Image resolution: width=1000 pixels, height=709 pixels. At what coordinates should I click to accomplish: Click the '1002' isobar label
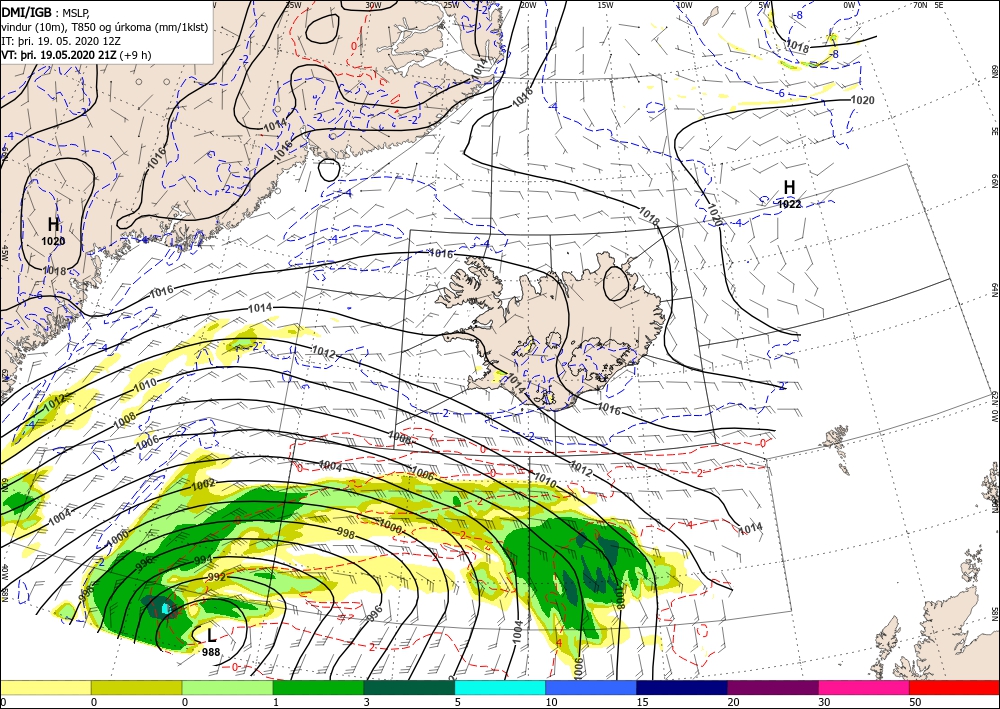[x=203, y=483]
